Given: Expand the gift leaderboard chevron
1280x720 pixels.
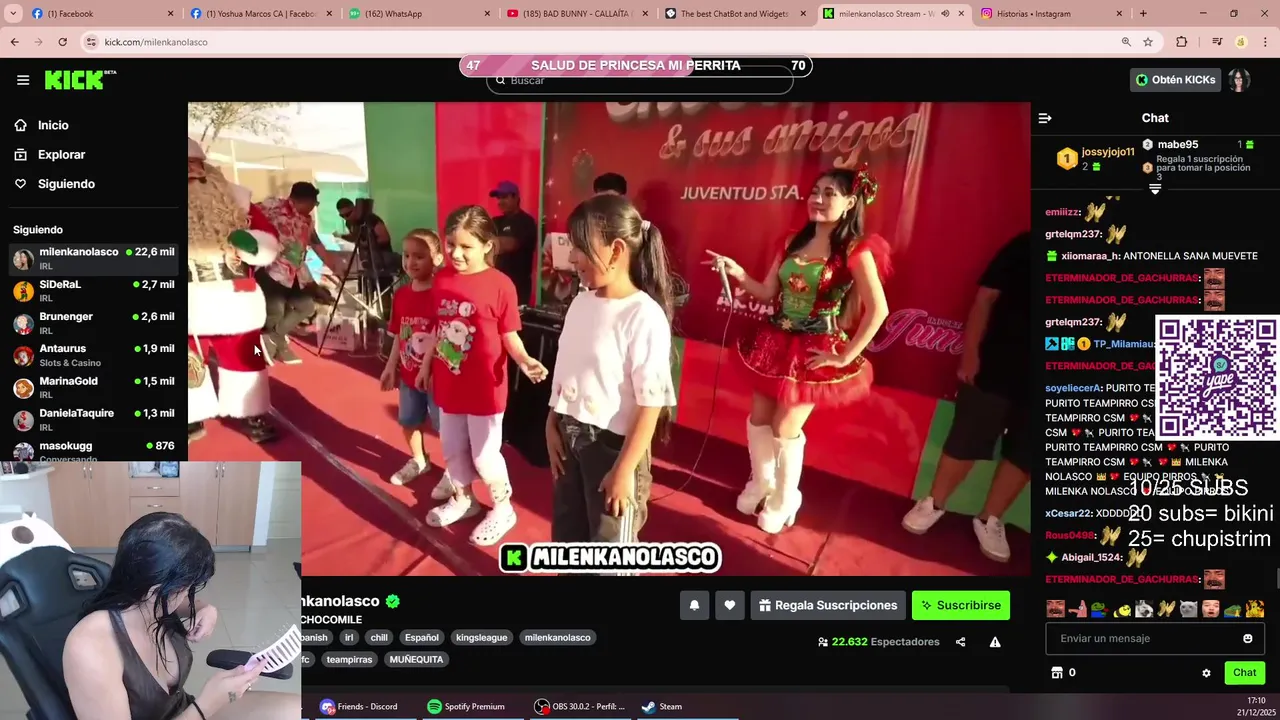Looking at the screenshot, I should 1155,188.
